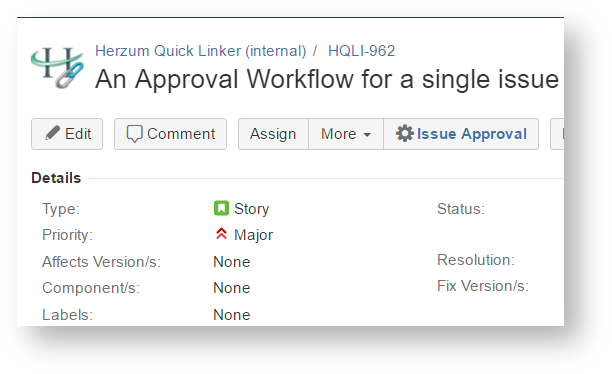The width and height of the screenshot is (612, 374).
Task: Click the Priority value Major
Action: pos(253,235)
